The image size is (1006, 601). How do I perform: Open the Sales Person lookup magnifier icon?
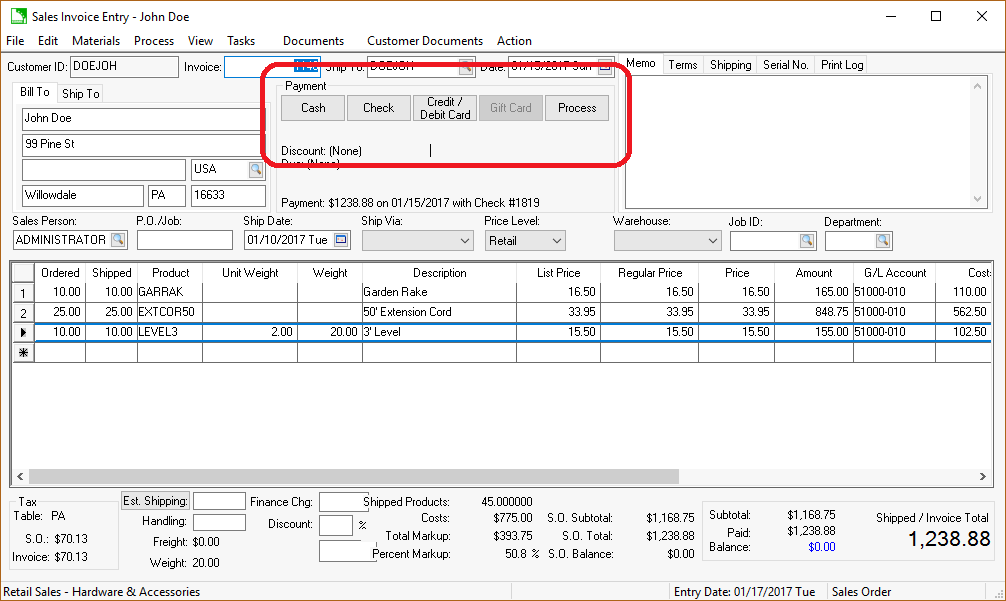tap(118, 240)
